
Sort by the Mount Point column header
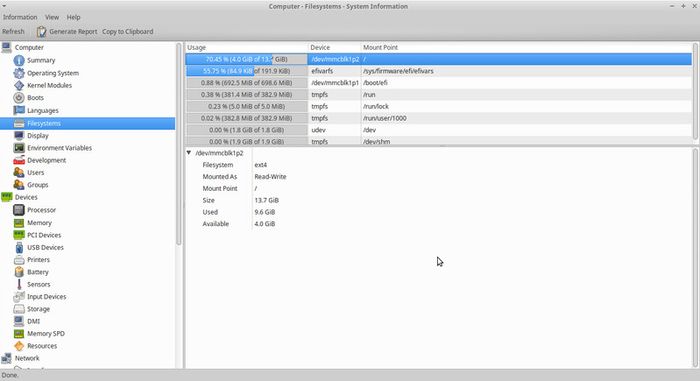point(526,47)
